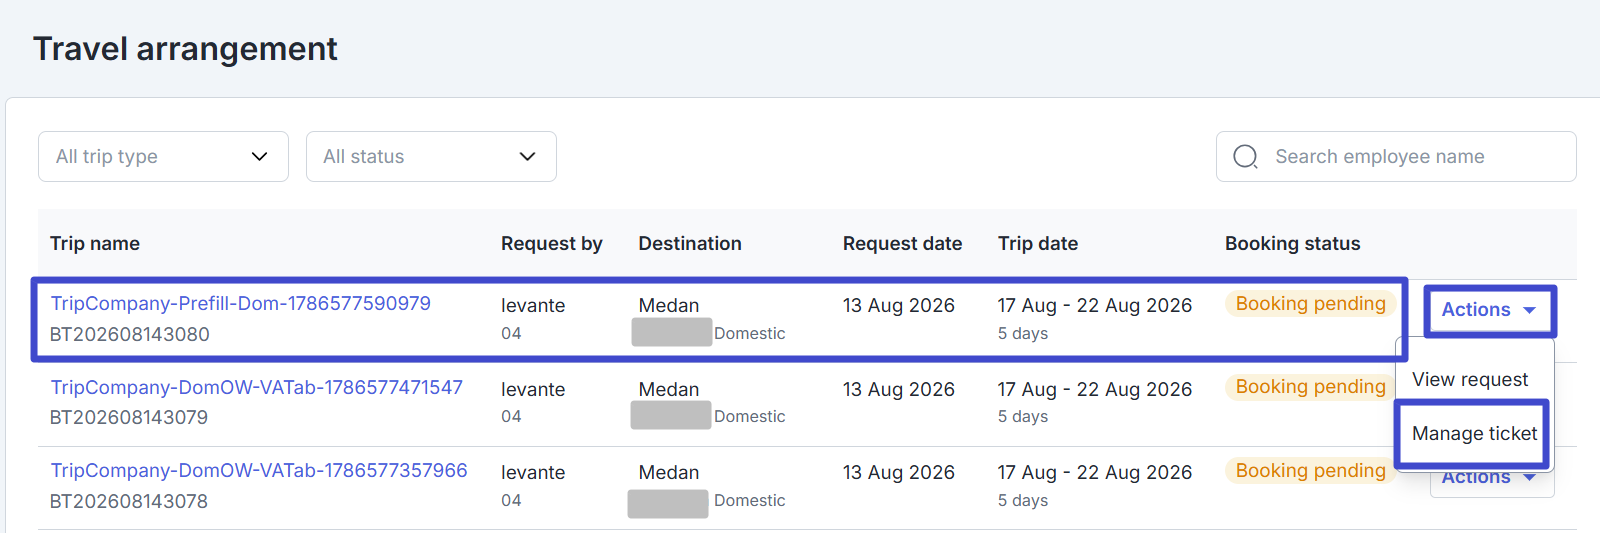Click the partially hidden Actions button in third row

point(1490,482)
